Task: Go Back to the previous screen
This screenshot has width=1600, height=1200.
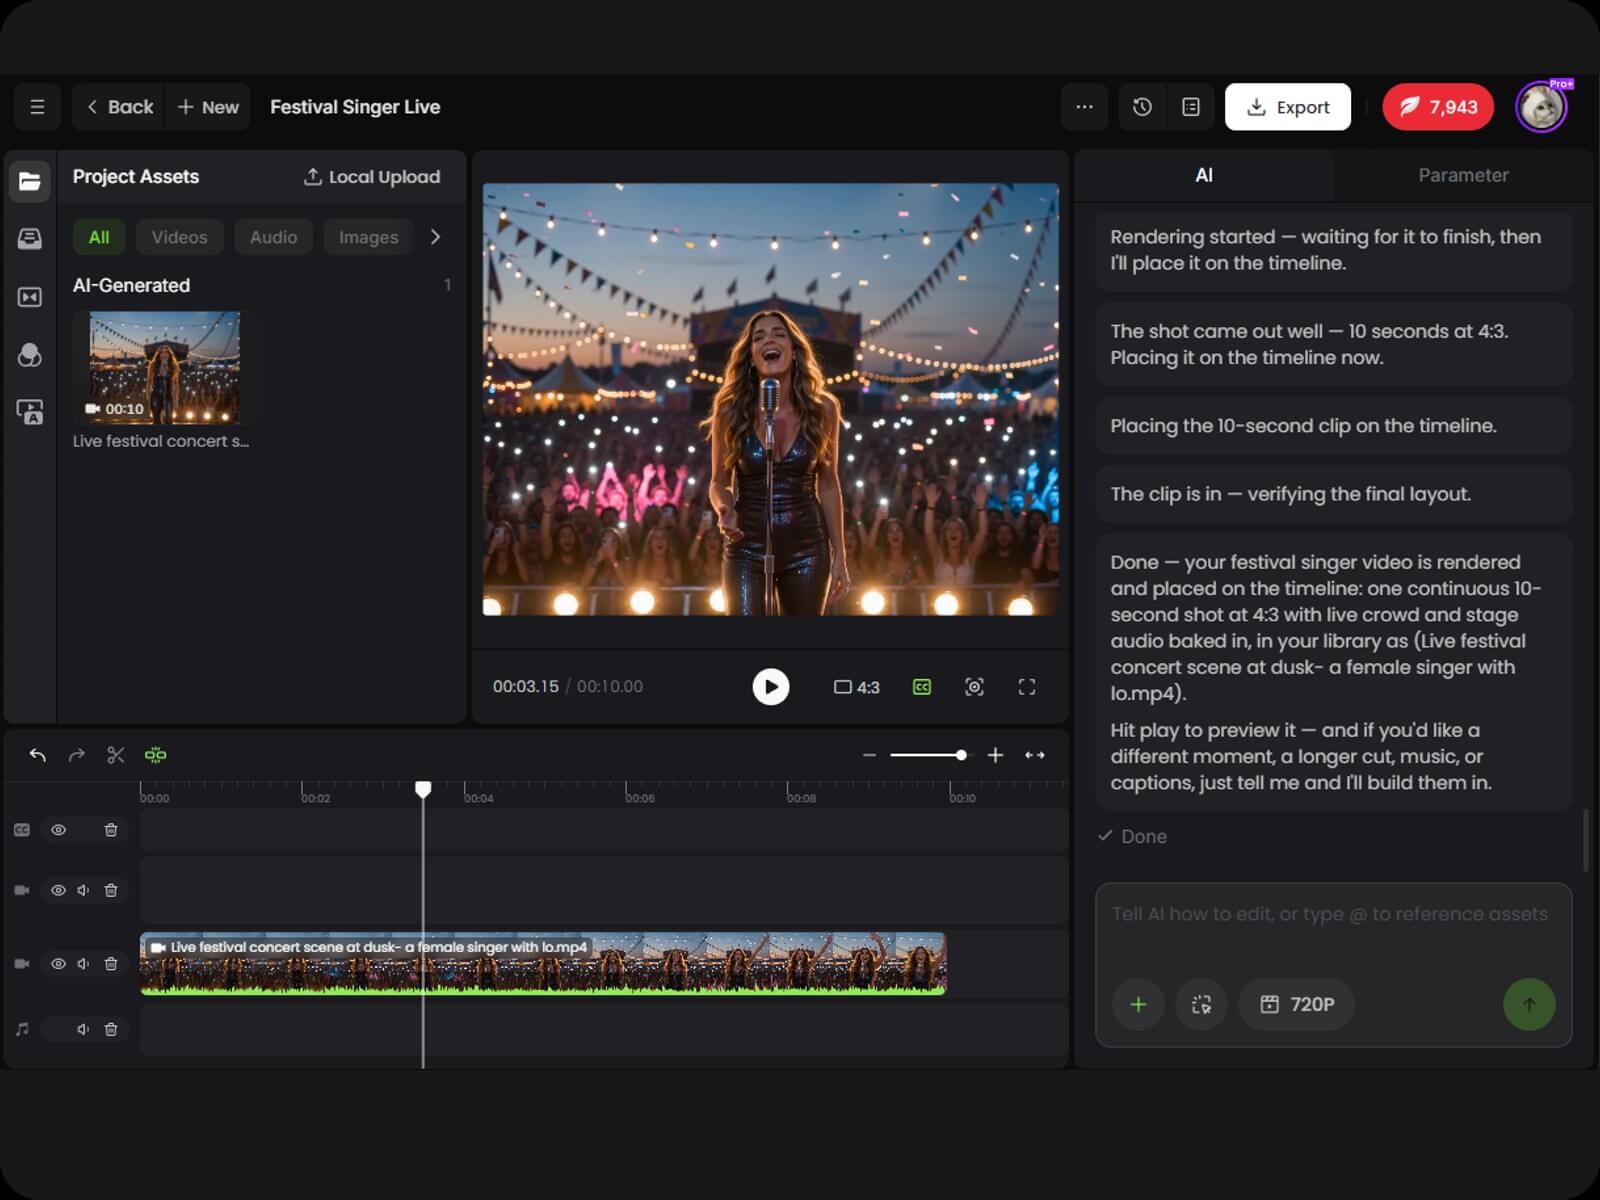Action: 119,107
